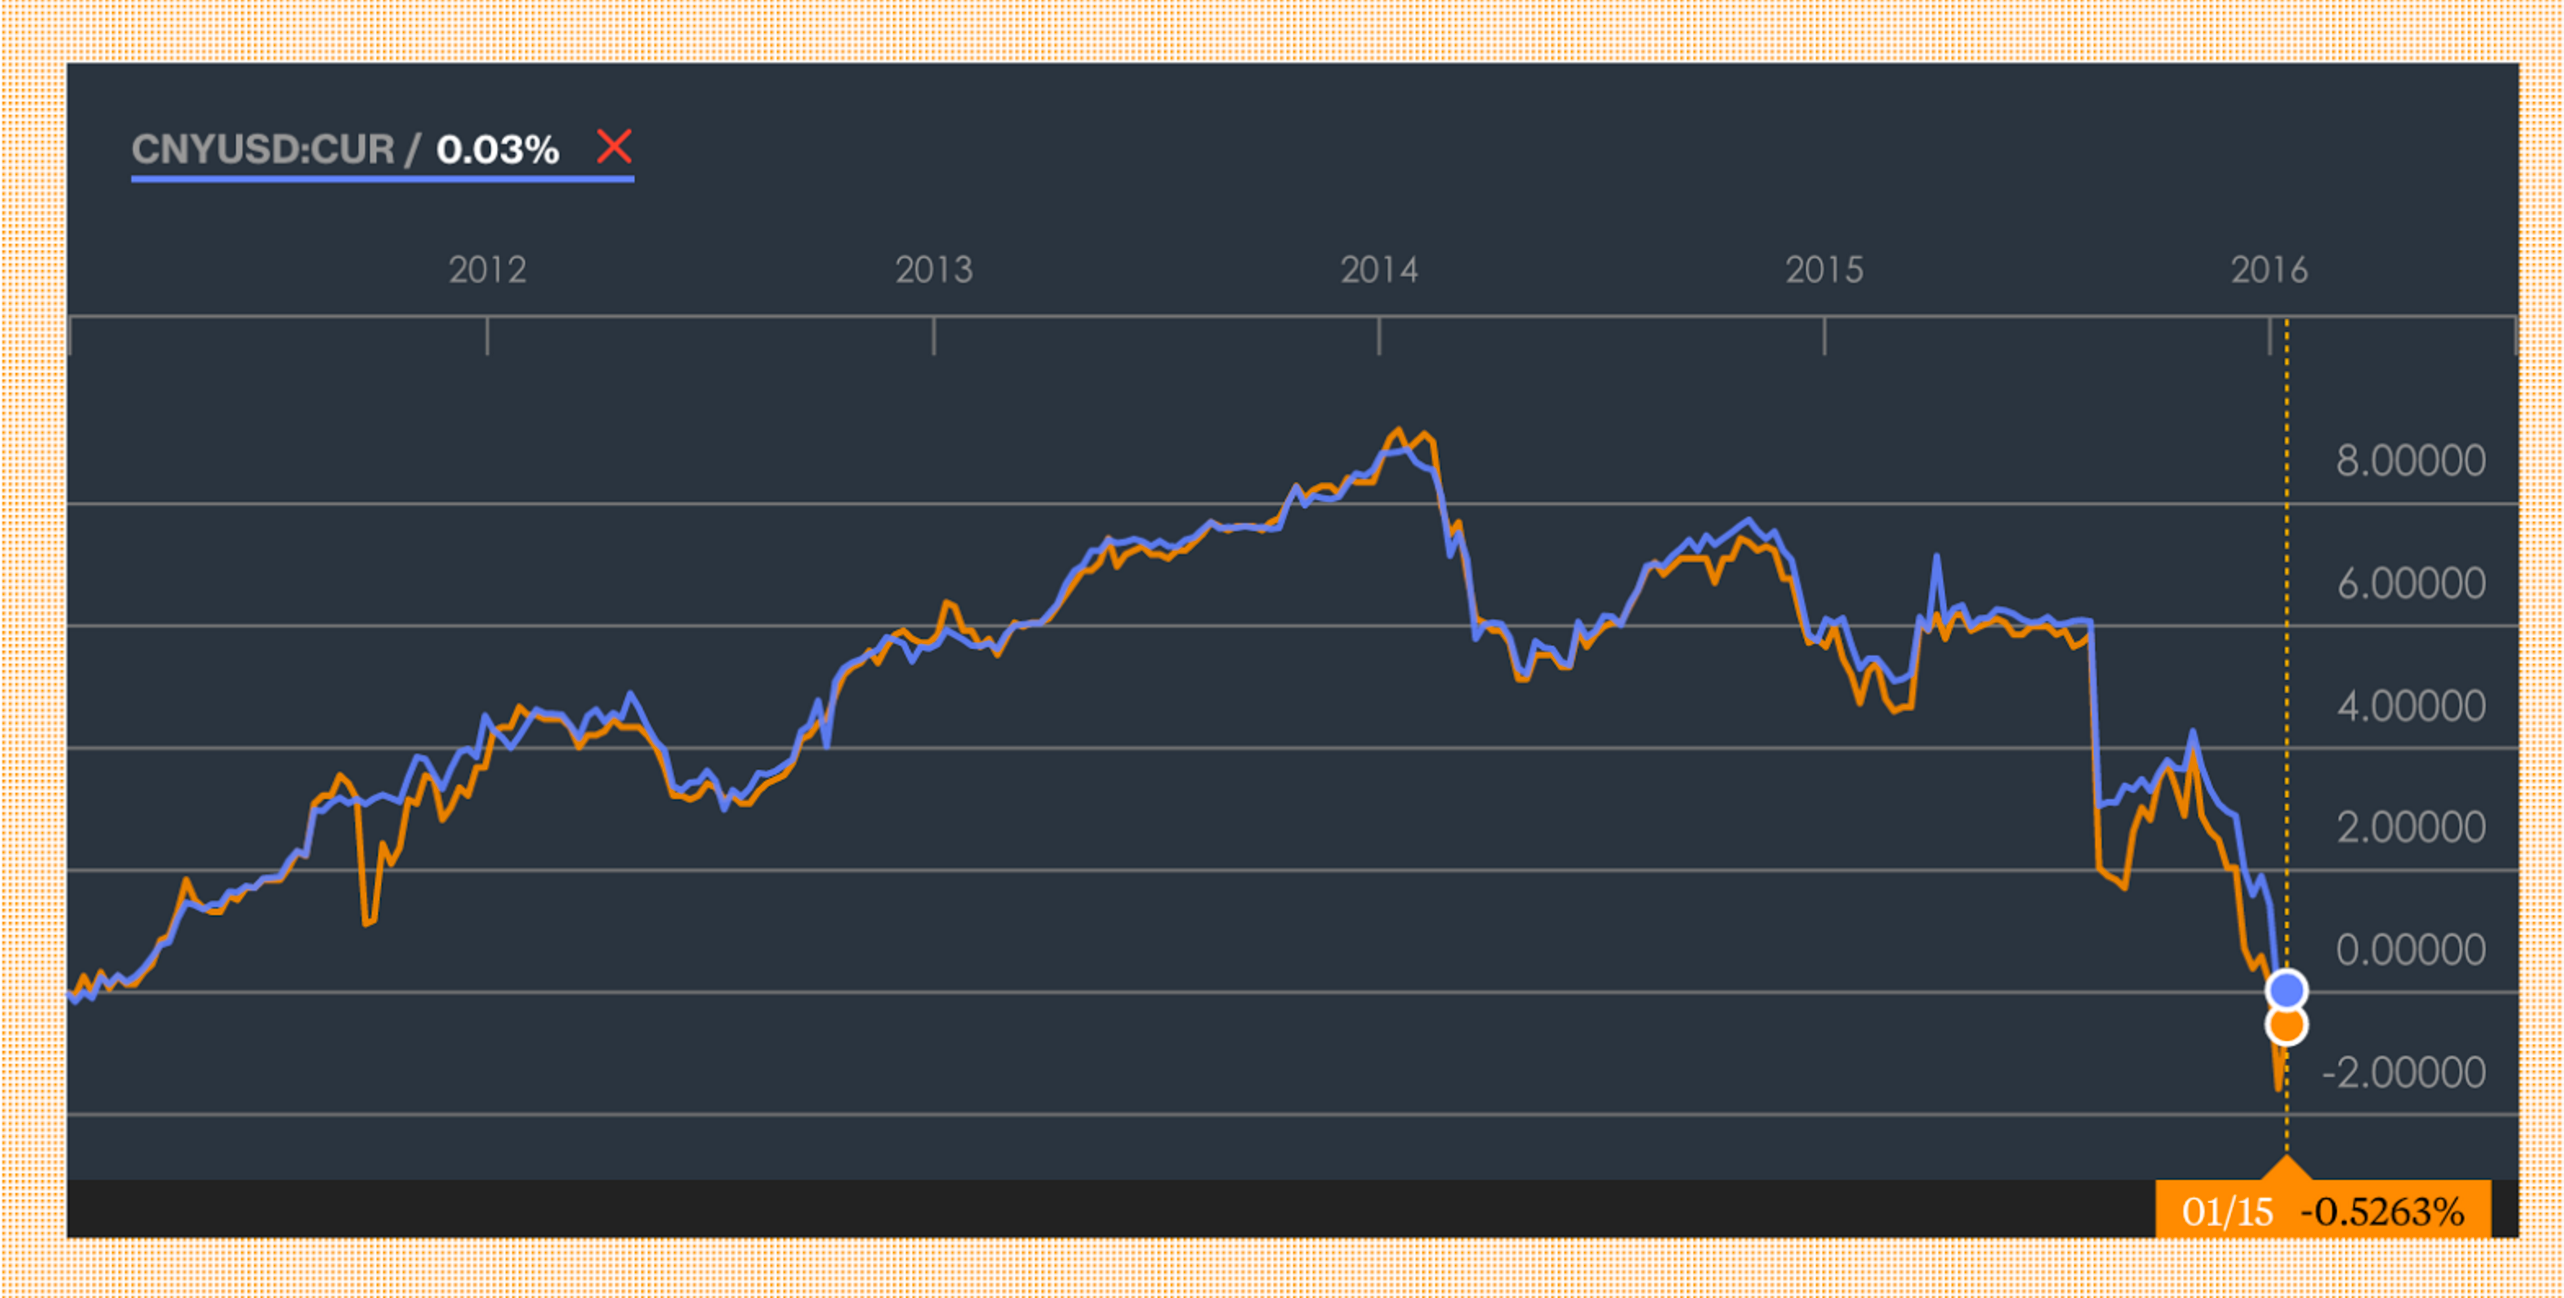Click the 01/15 -0.5263% tooltip label
The height and width of the screenshot is (1298, 2564).
[2321, 1211]
